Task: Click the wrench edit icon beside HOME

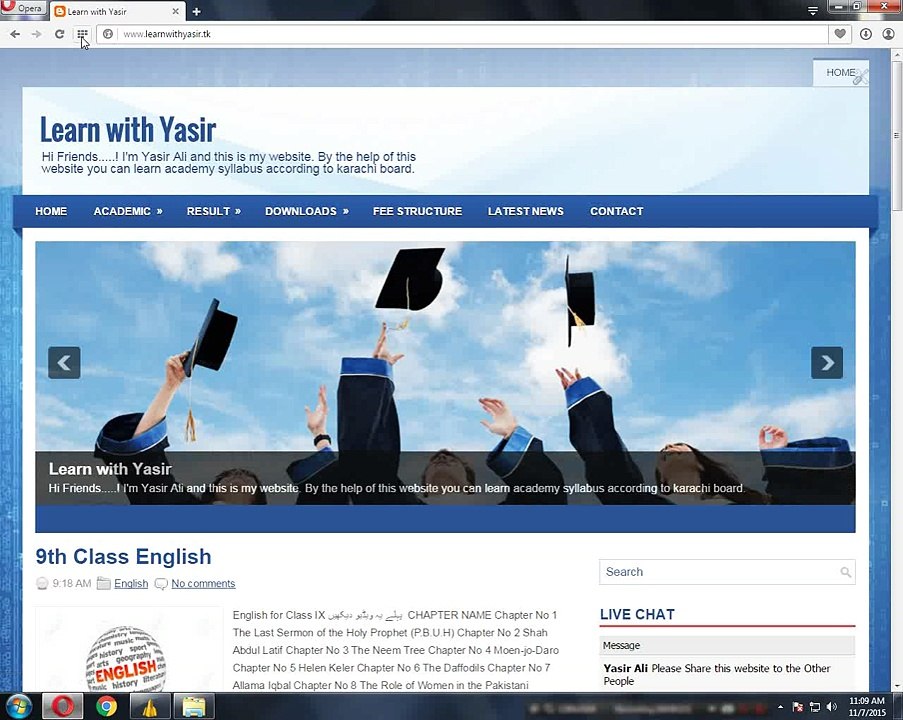Action: [x=860, y=77]
